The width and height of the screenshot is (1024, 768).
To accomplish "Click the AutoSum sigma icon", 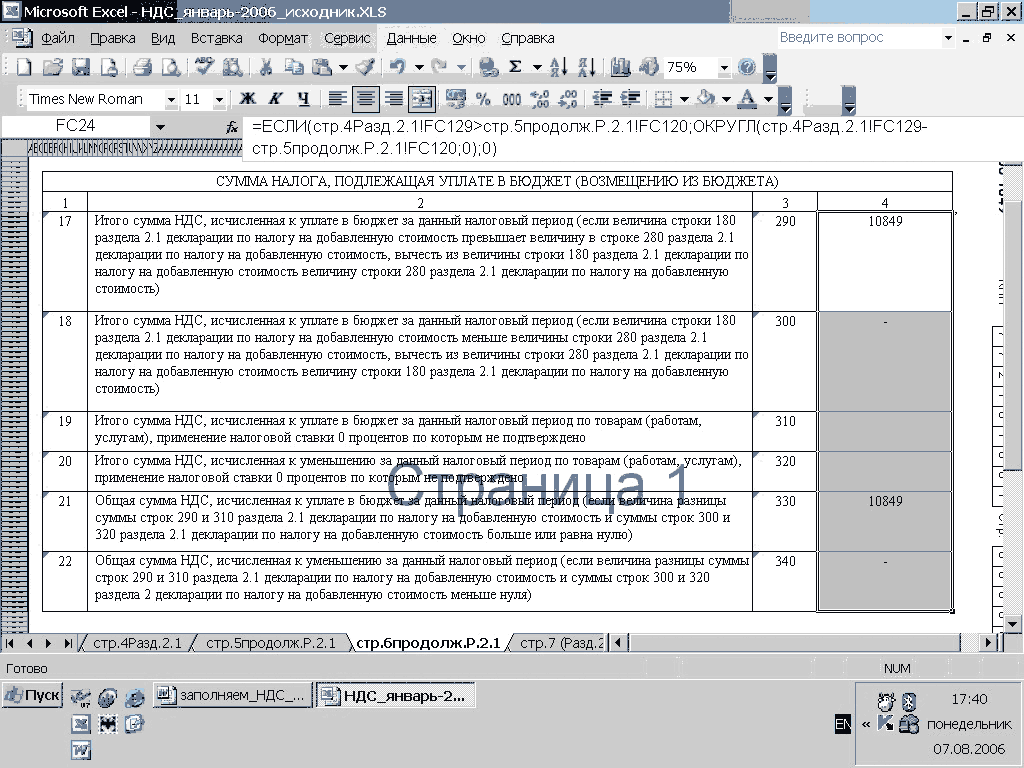I will [516, 68].
